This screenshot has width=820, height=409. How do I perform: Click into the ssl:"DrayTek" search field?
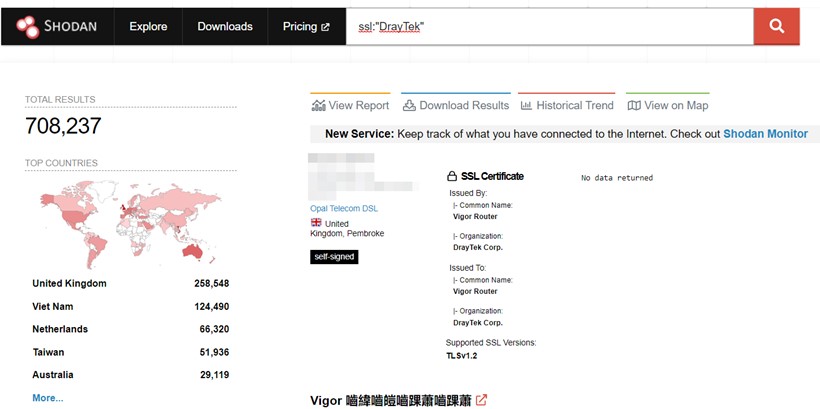tap(550, 27)
